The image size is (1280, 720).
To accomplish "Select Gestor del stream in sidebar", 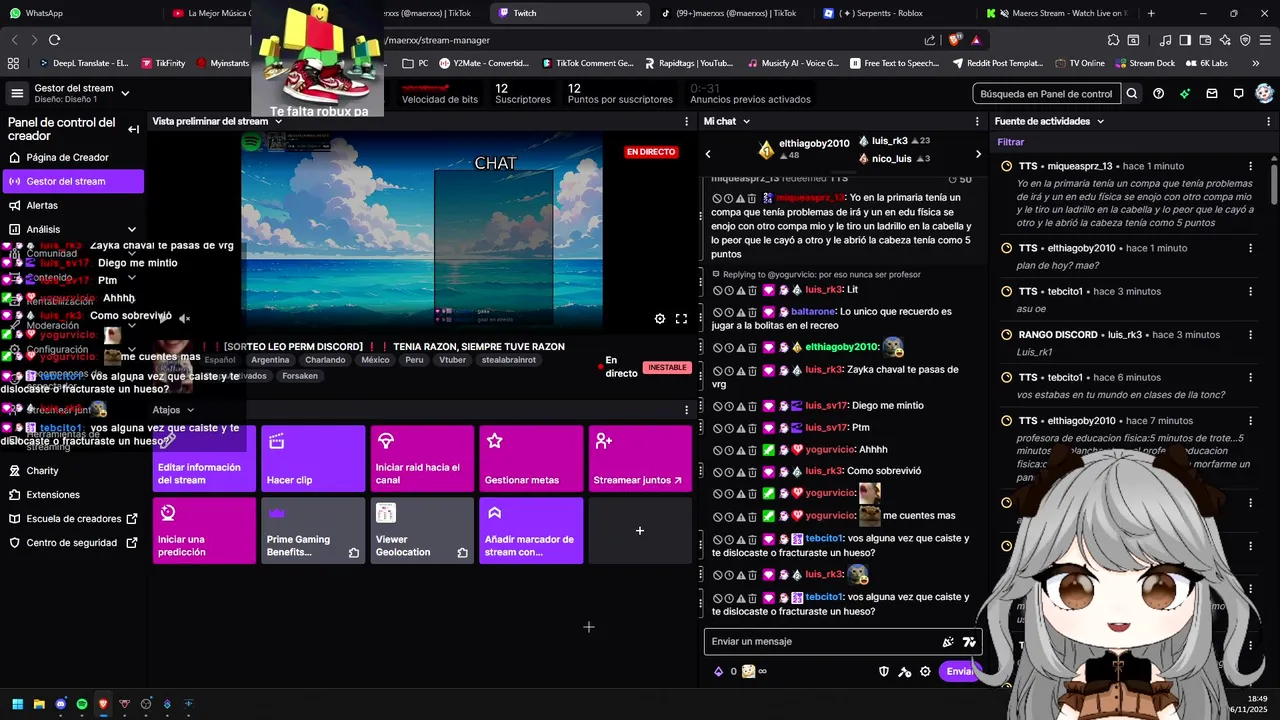I will (73, 181).
